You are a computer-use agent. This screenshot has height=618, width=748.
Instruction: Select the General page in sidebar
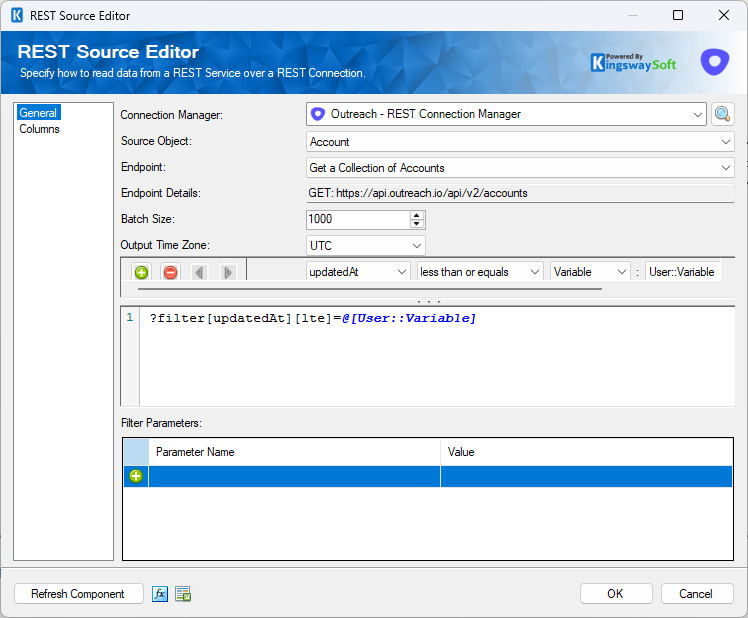(38, 113)
